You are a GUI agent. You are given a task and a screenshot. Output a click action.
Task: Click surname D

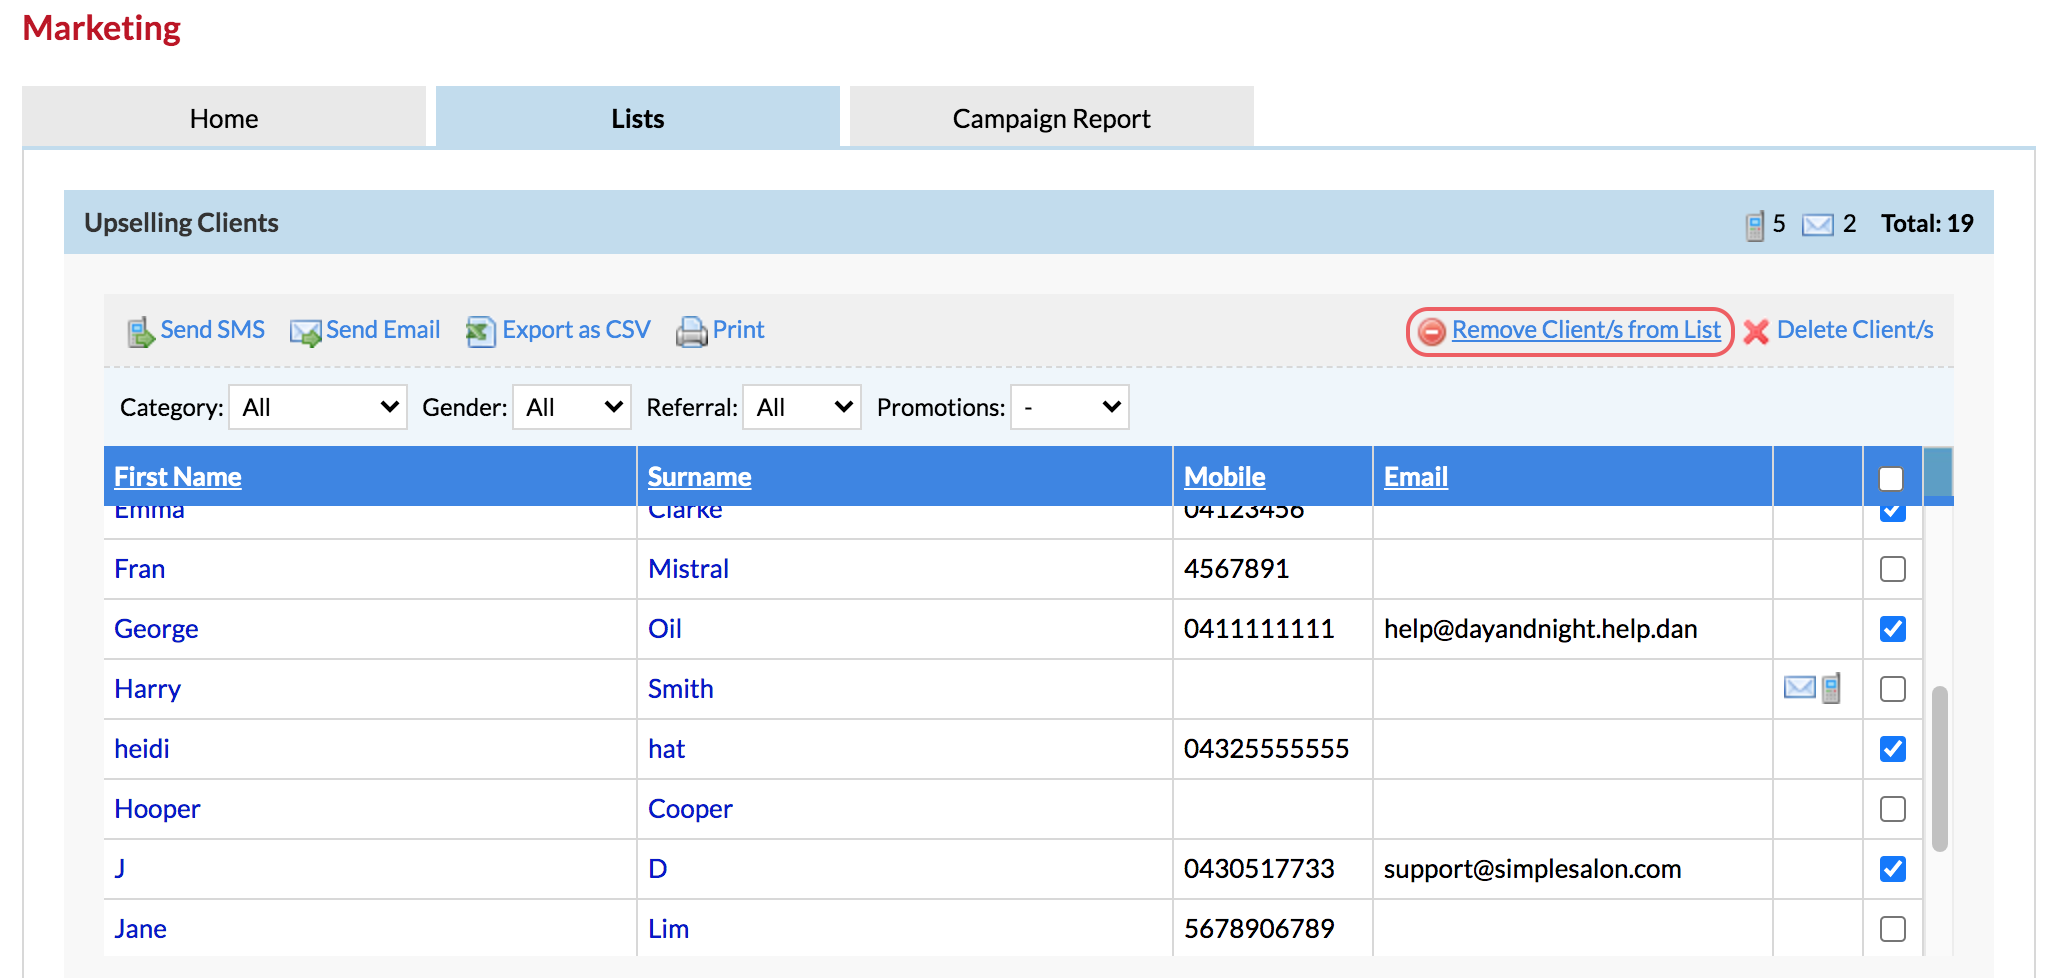pos(658,869)
